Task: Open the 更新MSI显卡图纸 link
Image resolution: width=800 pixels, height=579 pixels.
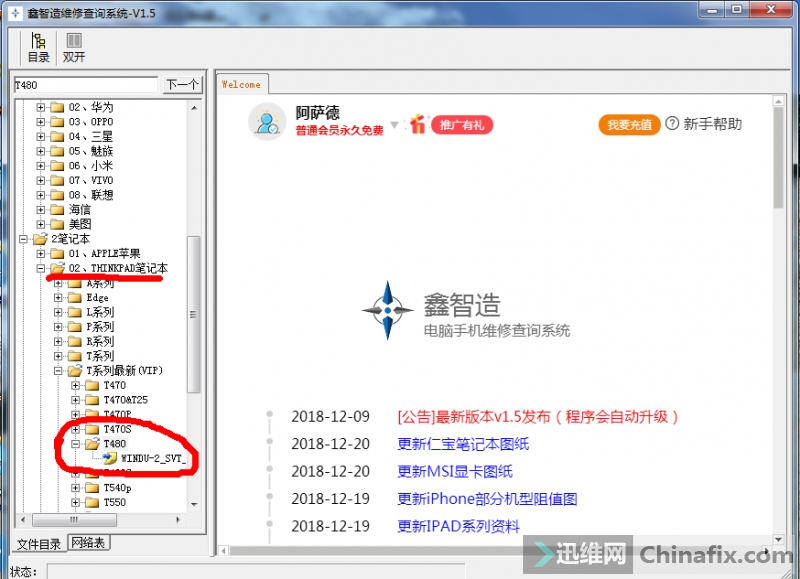Action: [x=455, y=471]
